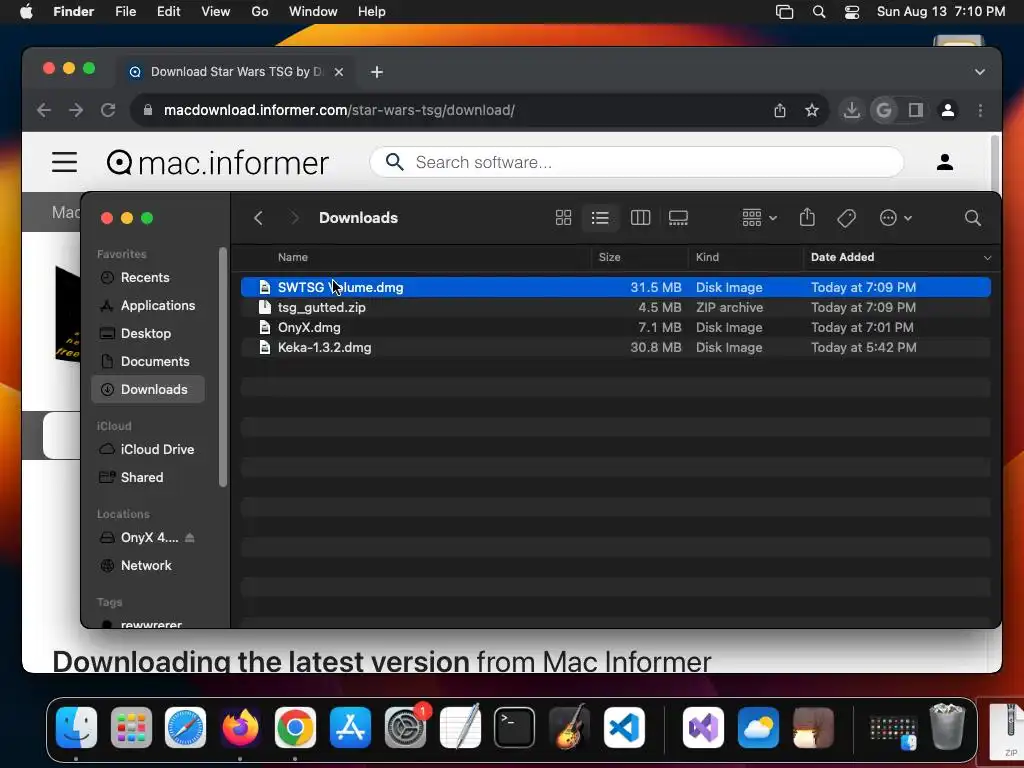Image resolution: width=1024 pixels, height=768 pixels.
Task: Open Control Center in menu bar
Action: click(852, 12)
